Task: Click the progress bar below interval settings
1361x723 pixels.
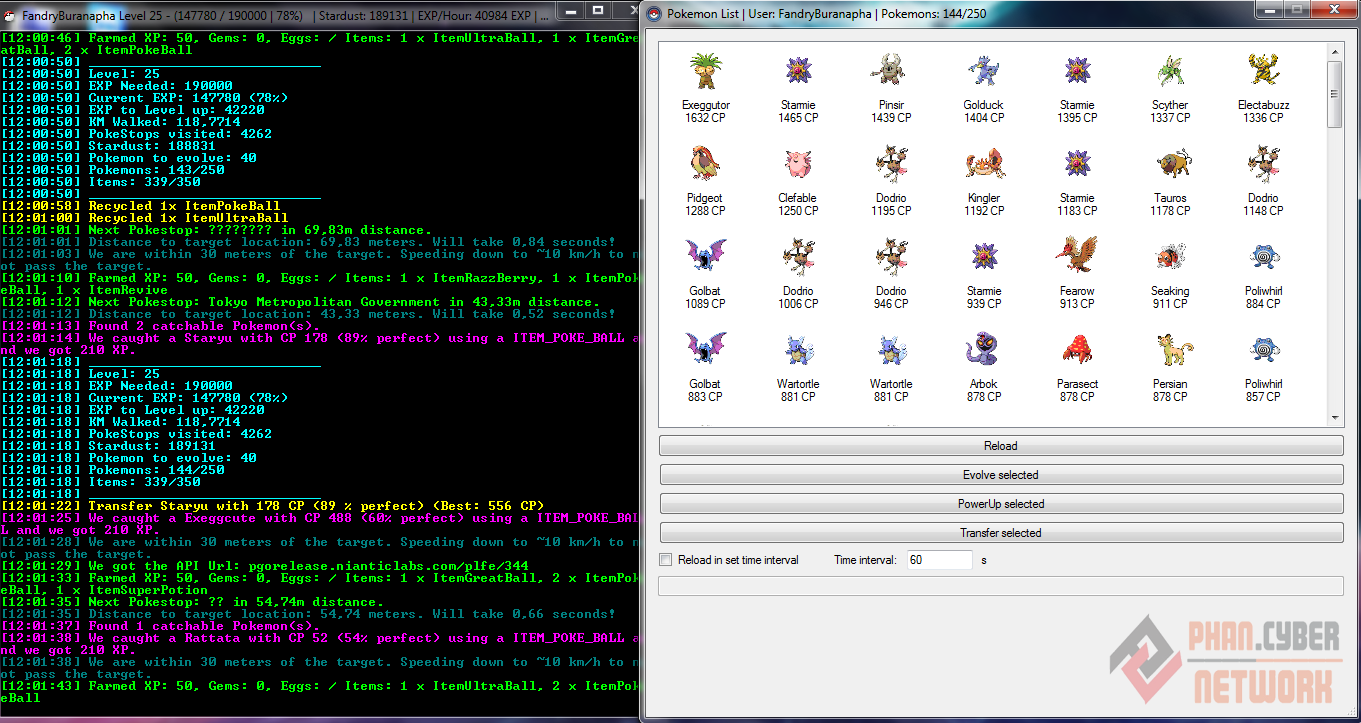Action: point(1000,586)
